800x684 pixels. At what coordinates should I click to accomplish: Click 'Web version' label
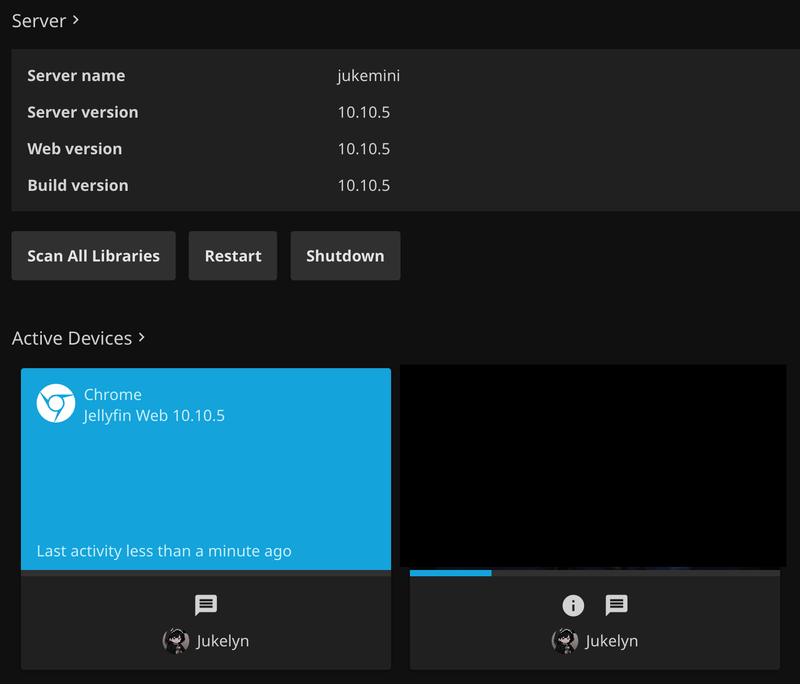pyautogui.click(x=74, y=149)
